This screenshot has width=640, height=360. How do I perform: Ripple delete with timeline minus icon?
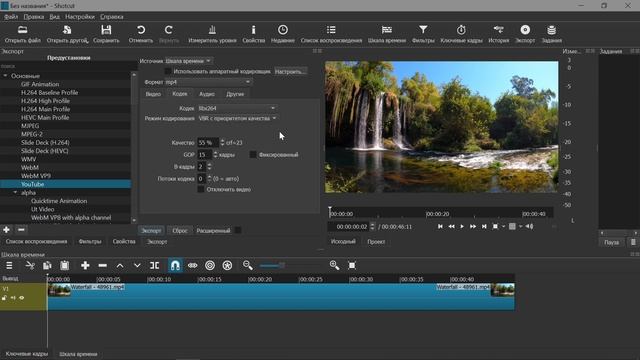tap(102, 266)
